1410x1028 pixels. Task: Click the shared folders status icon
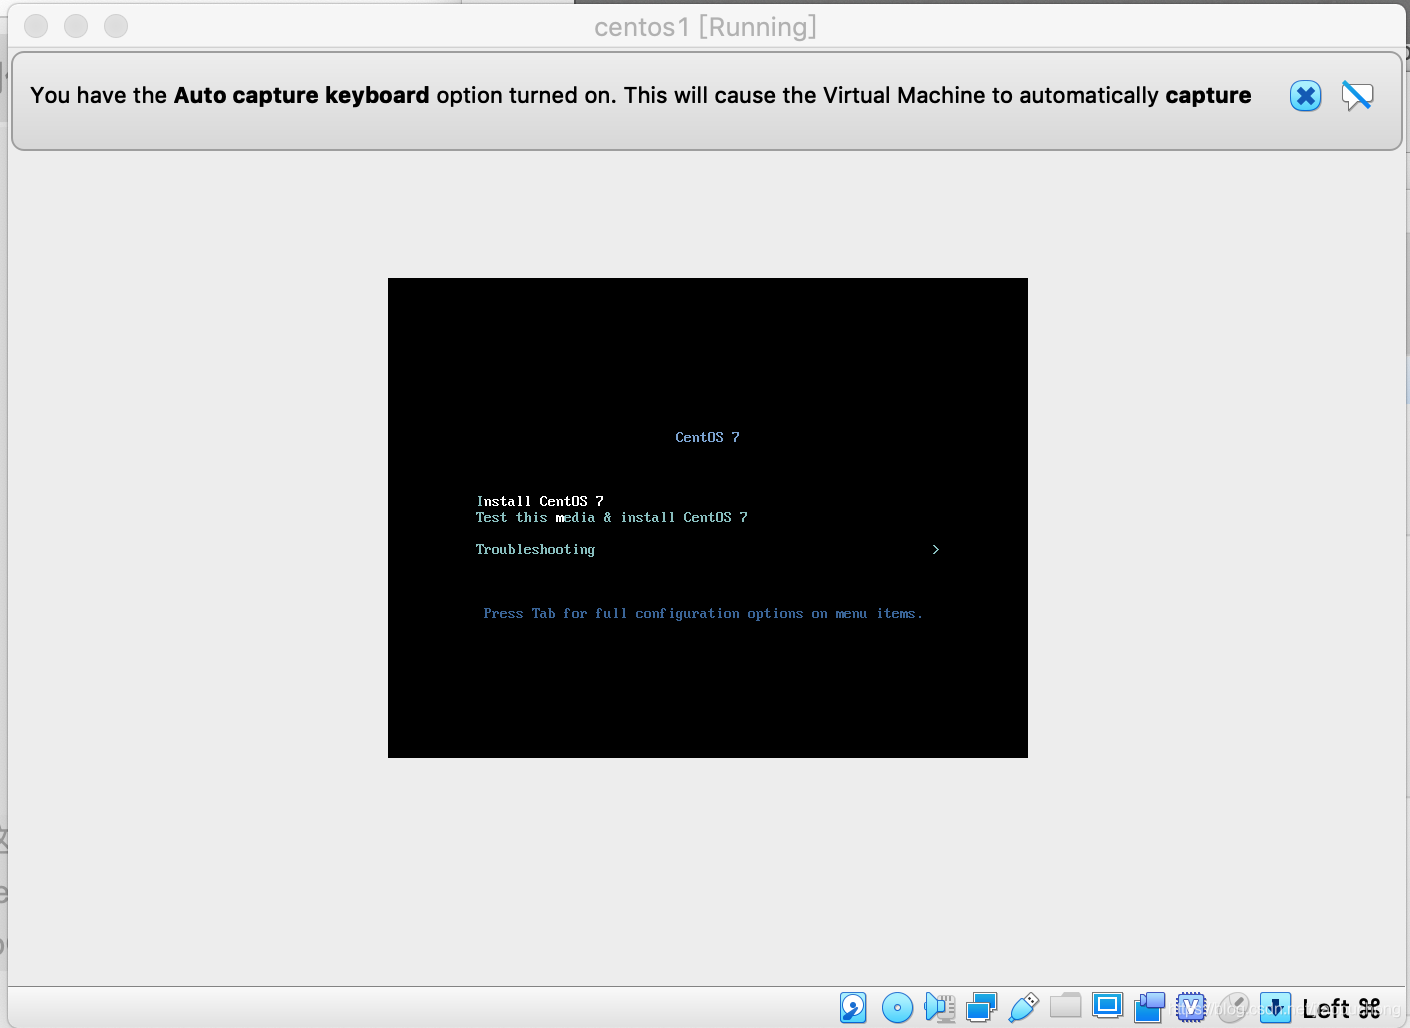[x=1065, y=1005]
